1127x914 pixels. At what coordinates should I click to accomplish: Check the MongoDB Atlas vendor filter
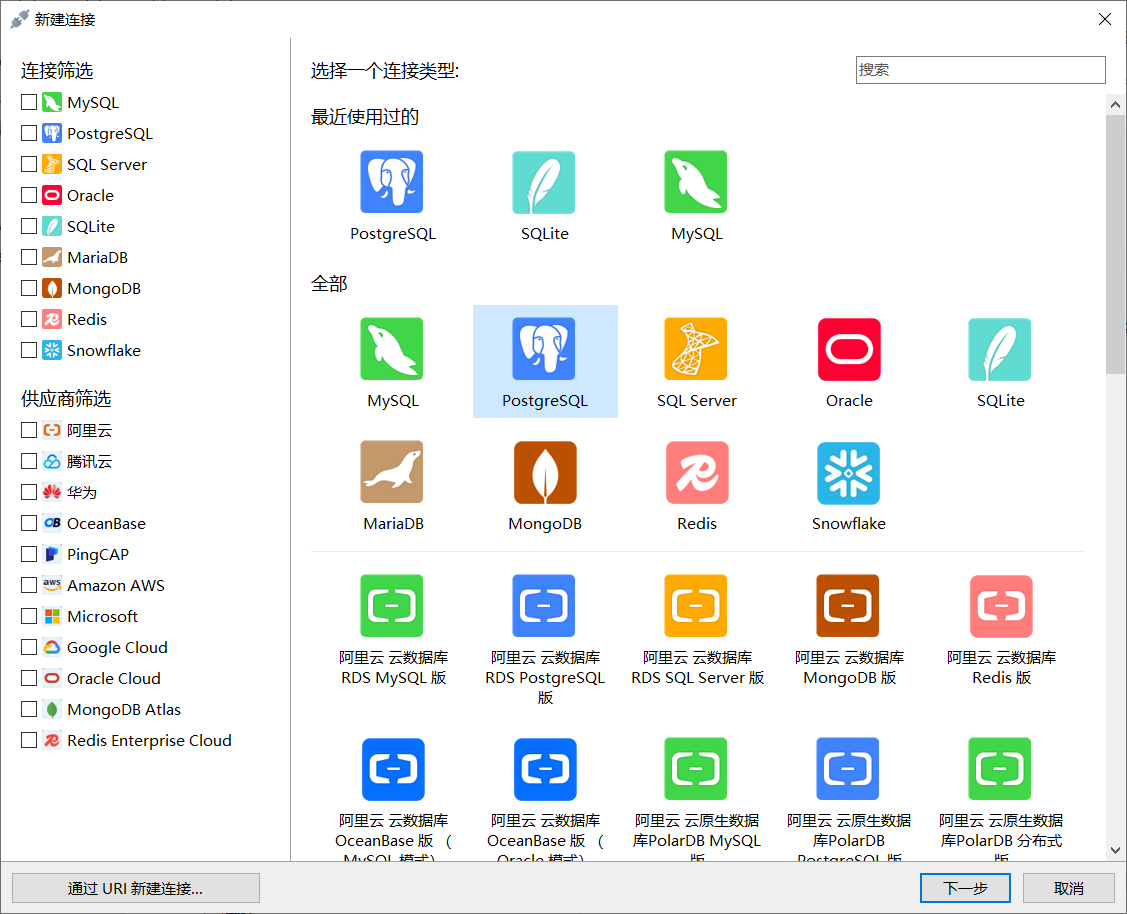pos(29,710)
